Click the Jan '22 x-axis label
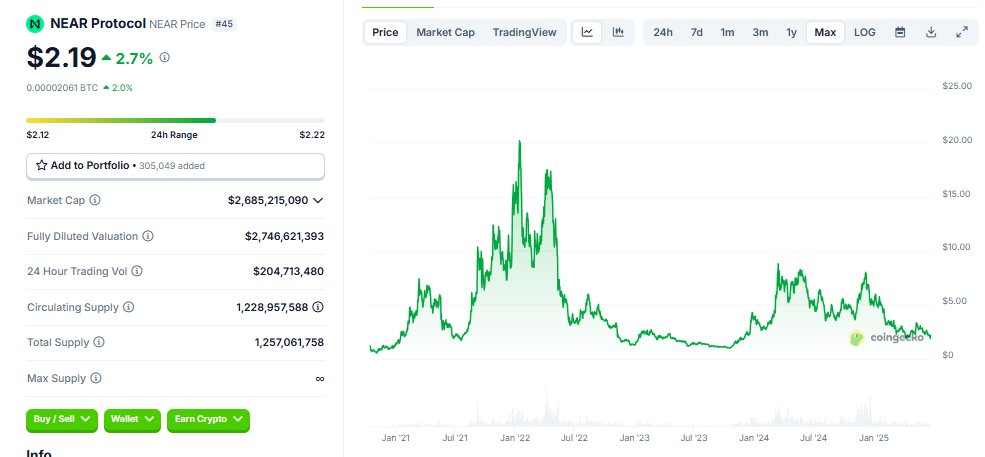The width and height of the screenshot is (985, 457). [516, 438]
